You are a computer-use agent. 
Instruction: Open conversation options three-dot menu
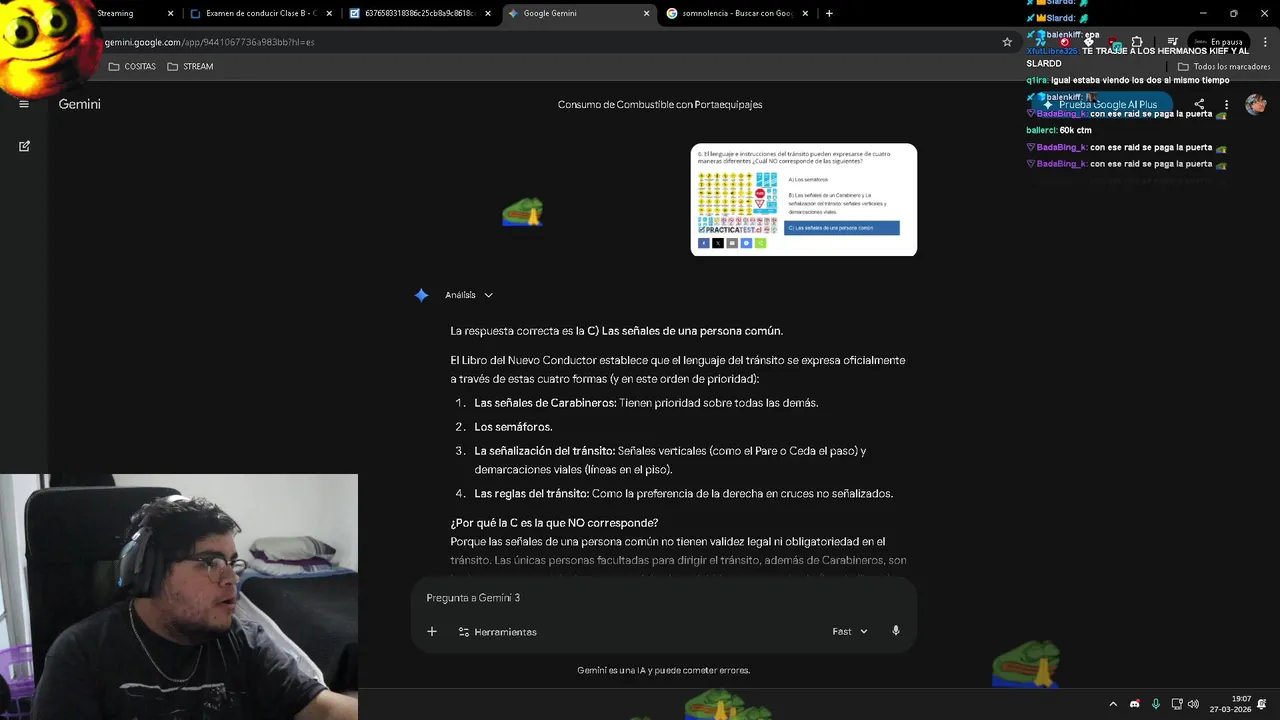pos(1226,104)
